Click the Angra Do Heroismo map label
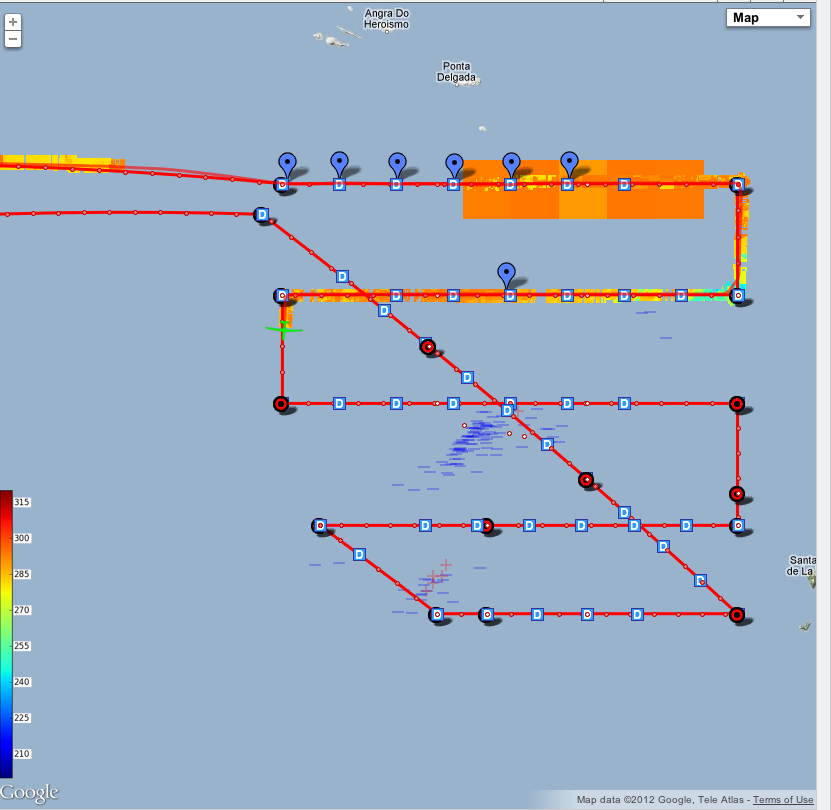831x810 pixels. coord(389,19)
